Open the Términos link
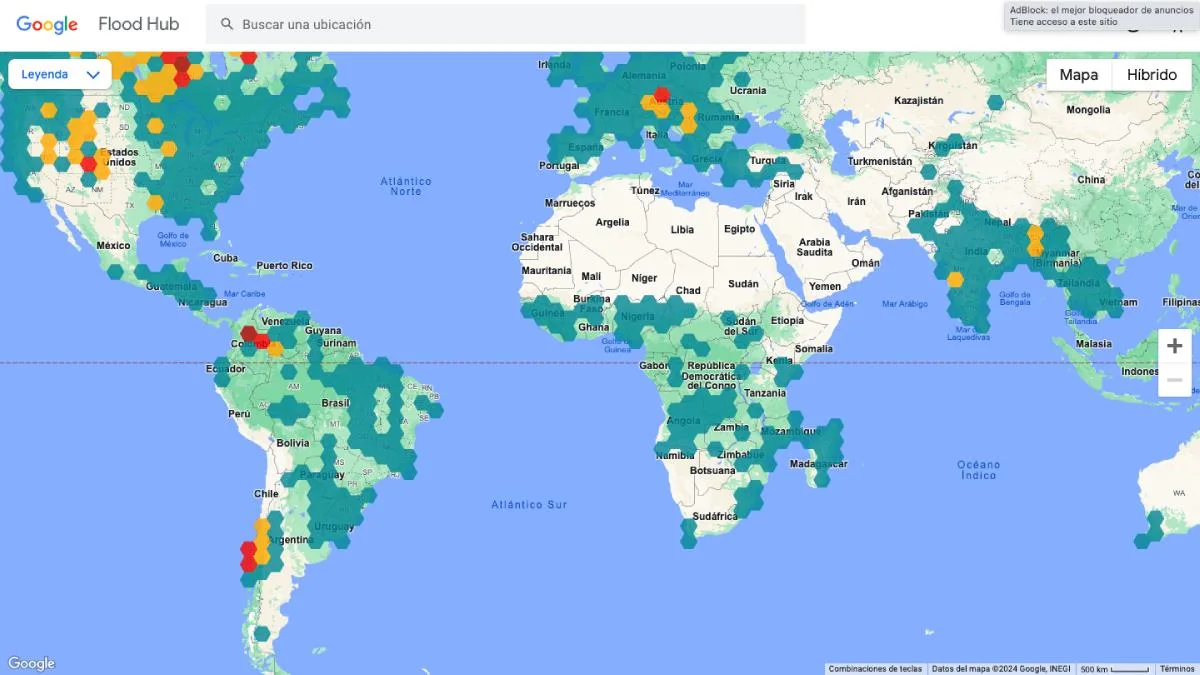The image size is (1200, 675). (1176, 668)
